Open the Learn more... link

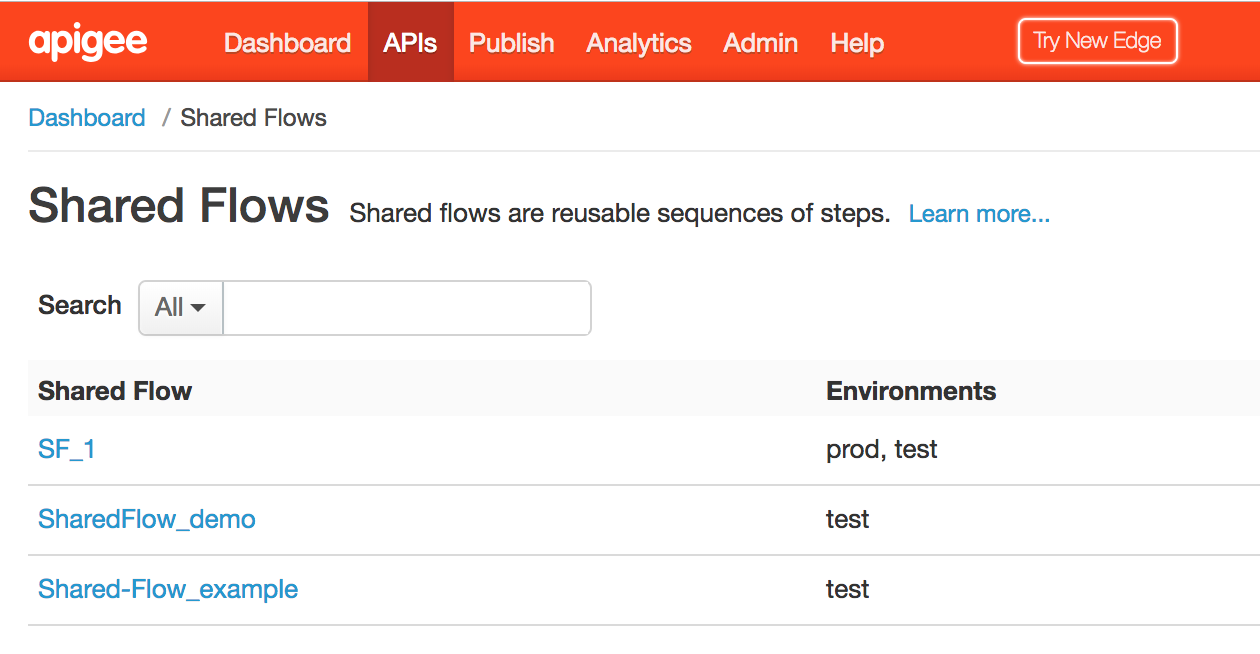pos(979,214)
